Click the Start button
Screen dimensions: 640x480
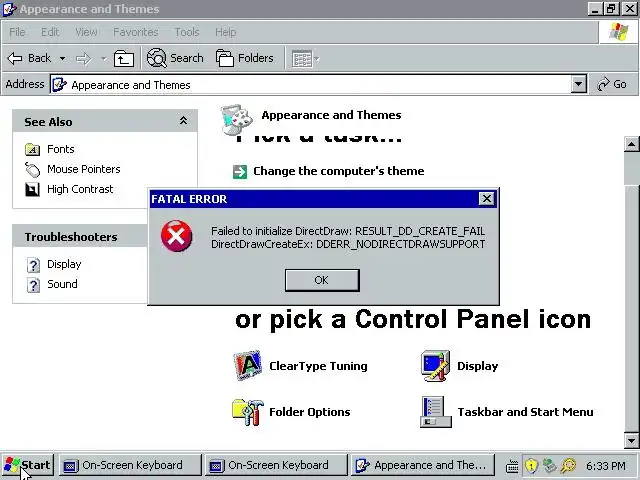(27, 465)
